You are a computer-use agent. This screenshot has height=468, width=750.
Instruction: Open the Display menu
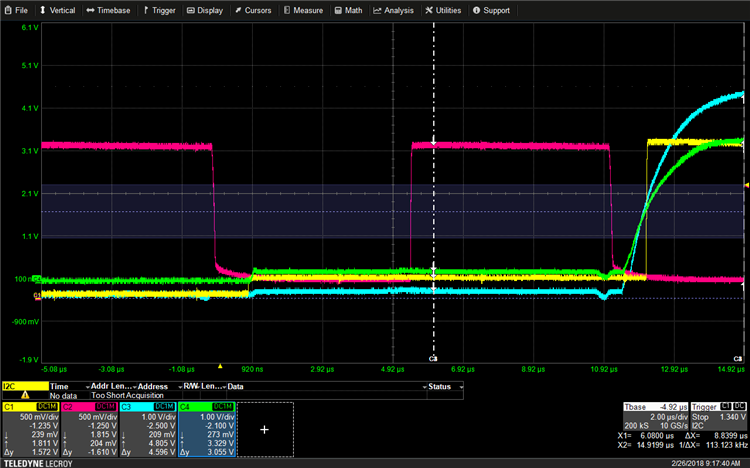point(206,10)
